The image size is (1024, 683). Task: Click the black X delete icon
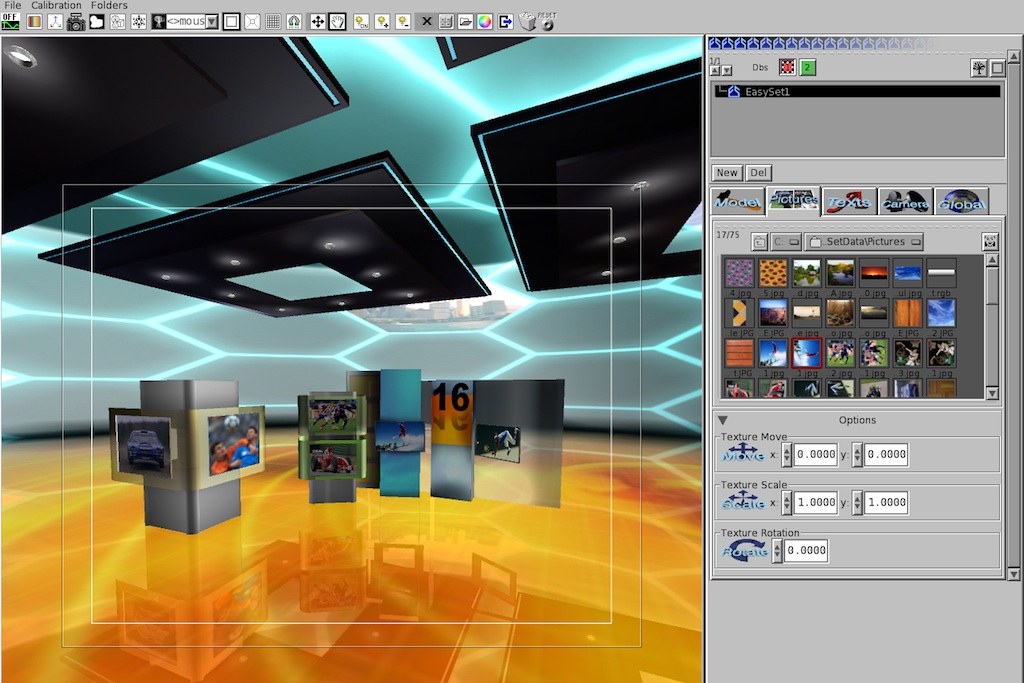427,22
